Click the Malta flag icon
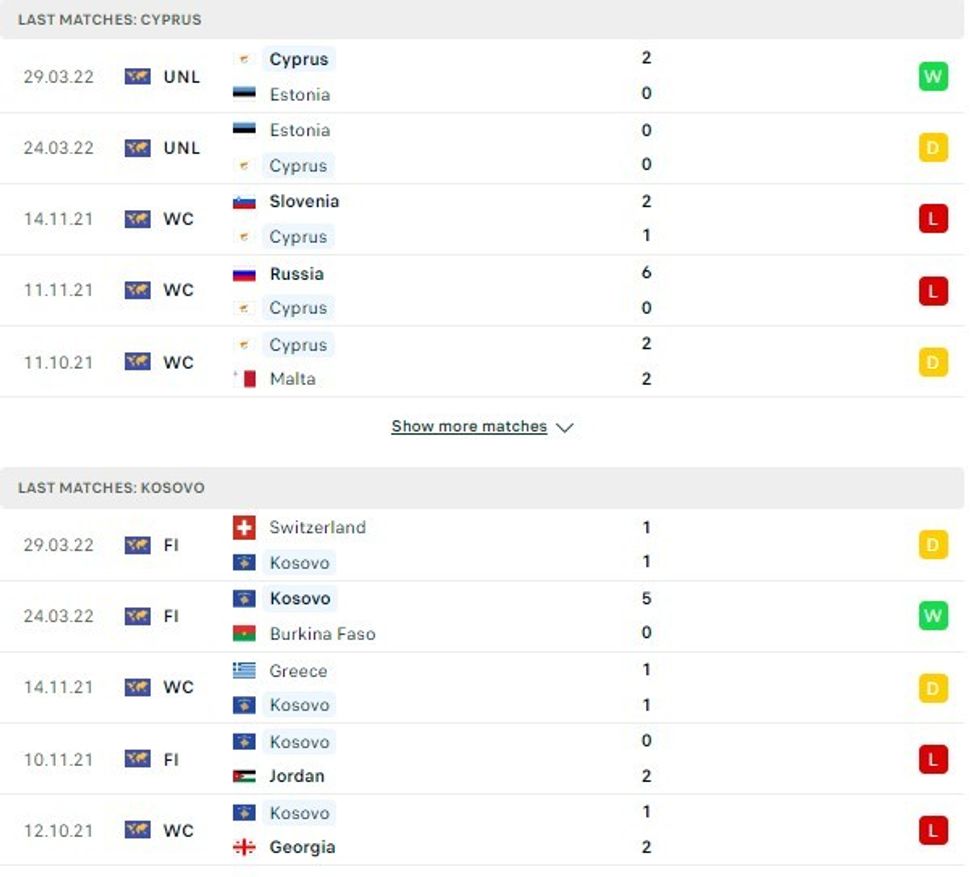The width and height of the screenshot is (980, 877). [244, 379]
